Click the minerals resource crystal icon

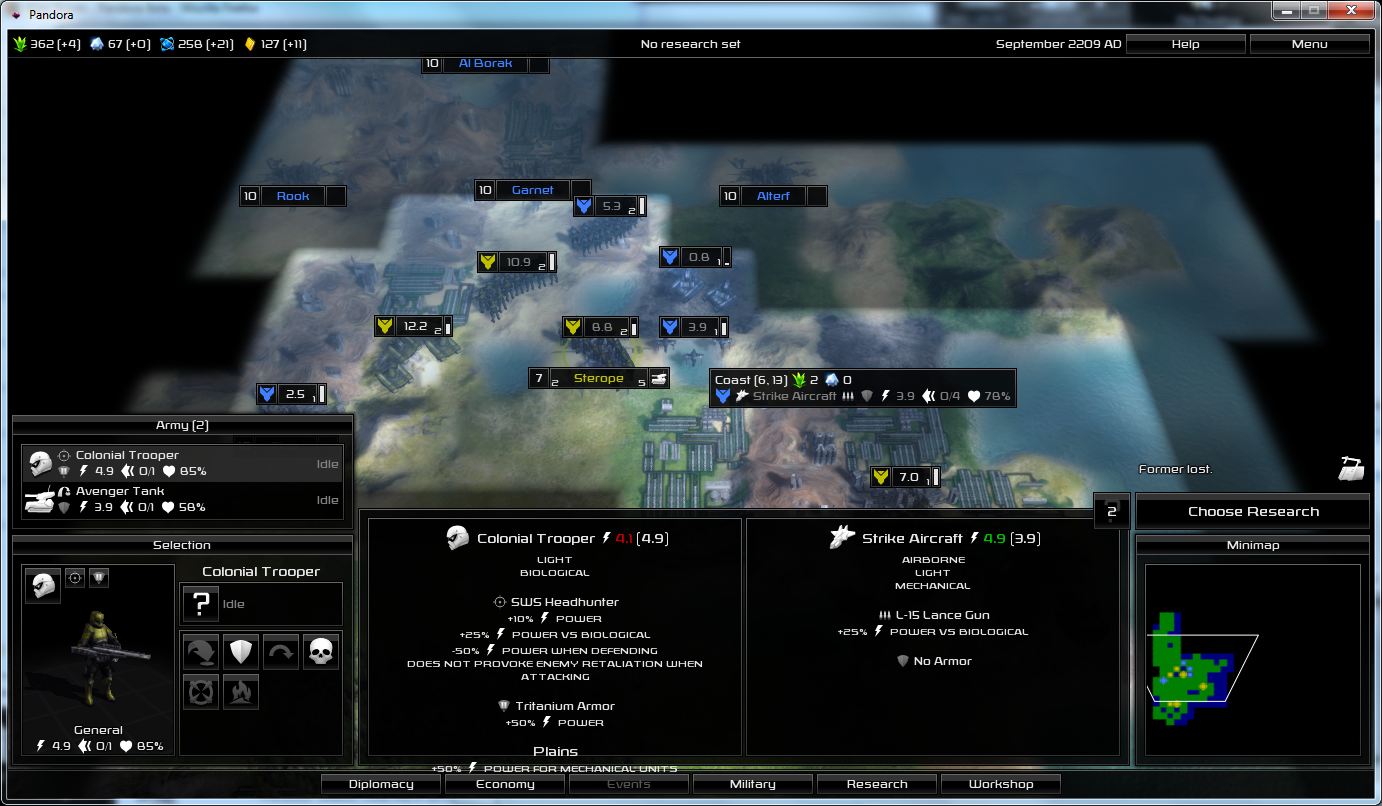coord(97,44)
